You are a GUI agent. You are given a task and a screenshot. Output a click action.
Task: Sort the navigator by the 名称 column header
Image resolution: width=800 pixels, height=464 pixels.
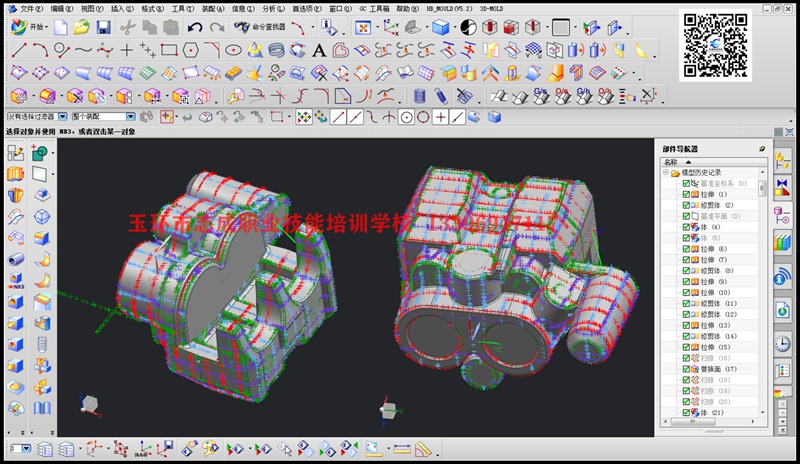(x=670, y=162)
